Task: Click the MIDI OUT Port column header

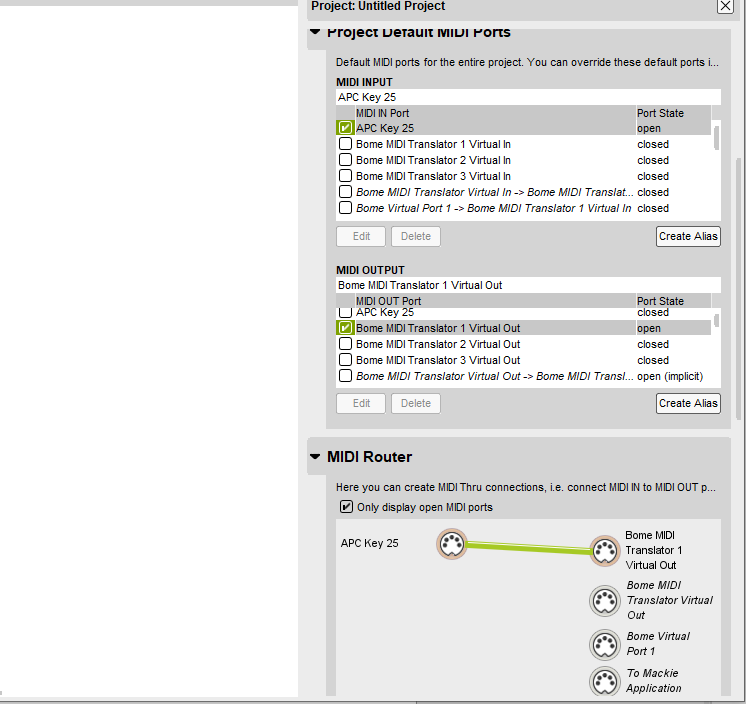Action: click(495, 301)
